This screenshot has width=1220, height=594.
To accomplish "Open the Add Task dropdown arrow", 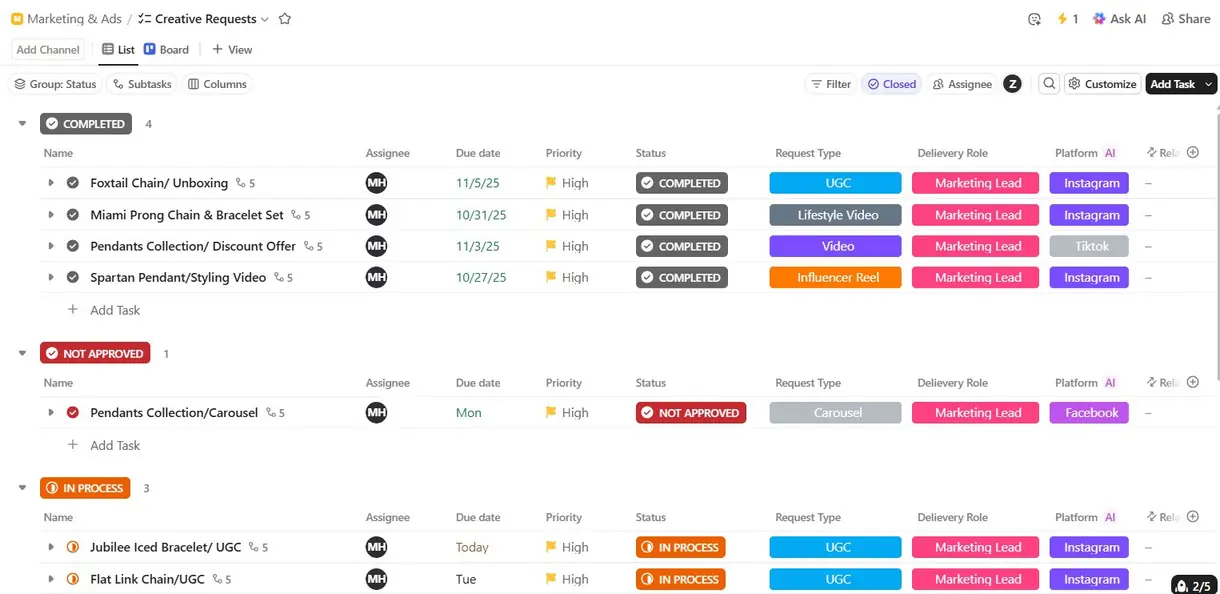I will [1209, 84].
